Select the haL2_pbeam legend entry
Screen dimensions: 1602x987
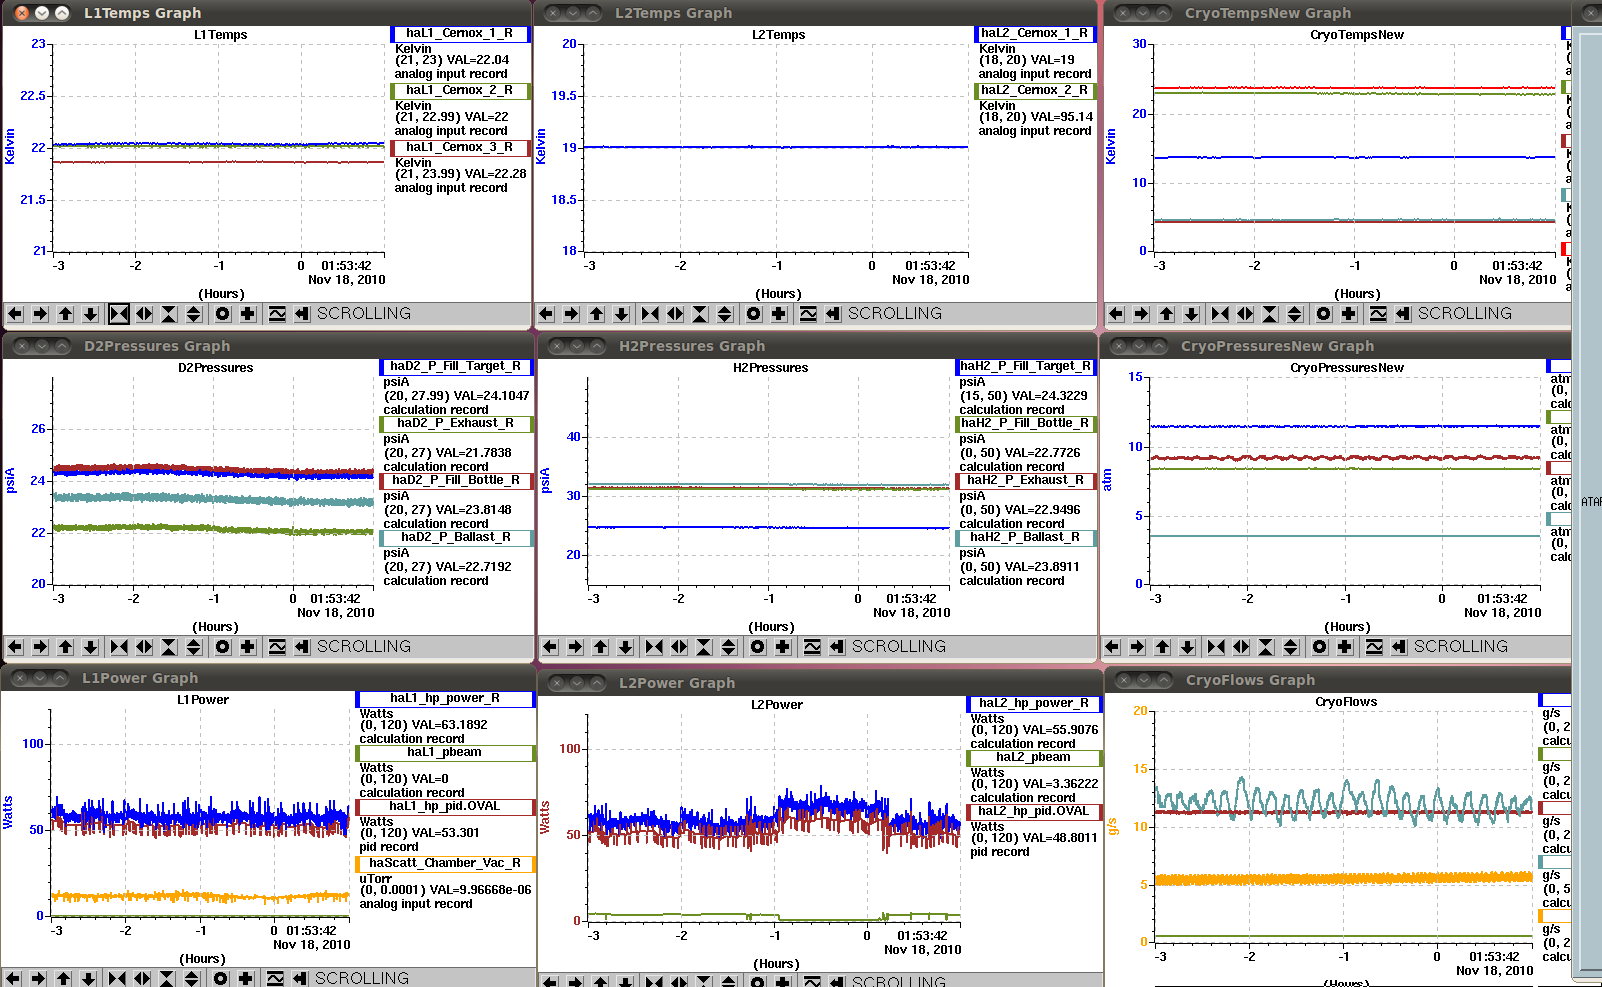tap(1034, 757)
